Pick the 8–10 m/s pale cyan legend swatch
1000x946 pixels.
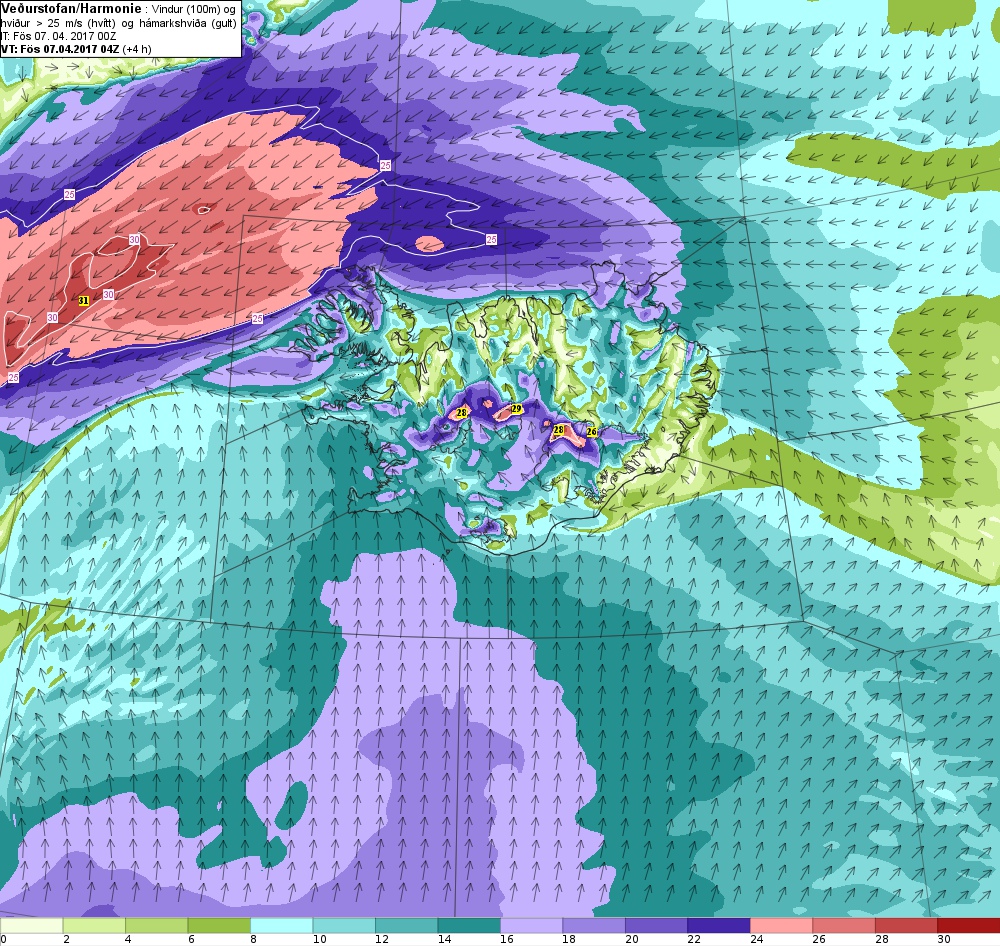click(281, 925)
